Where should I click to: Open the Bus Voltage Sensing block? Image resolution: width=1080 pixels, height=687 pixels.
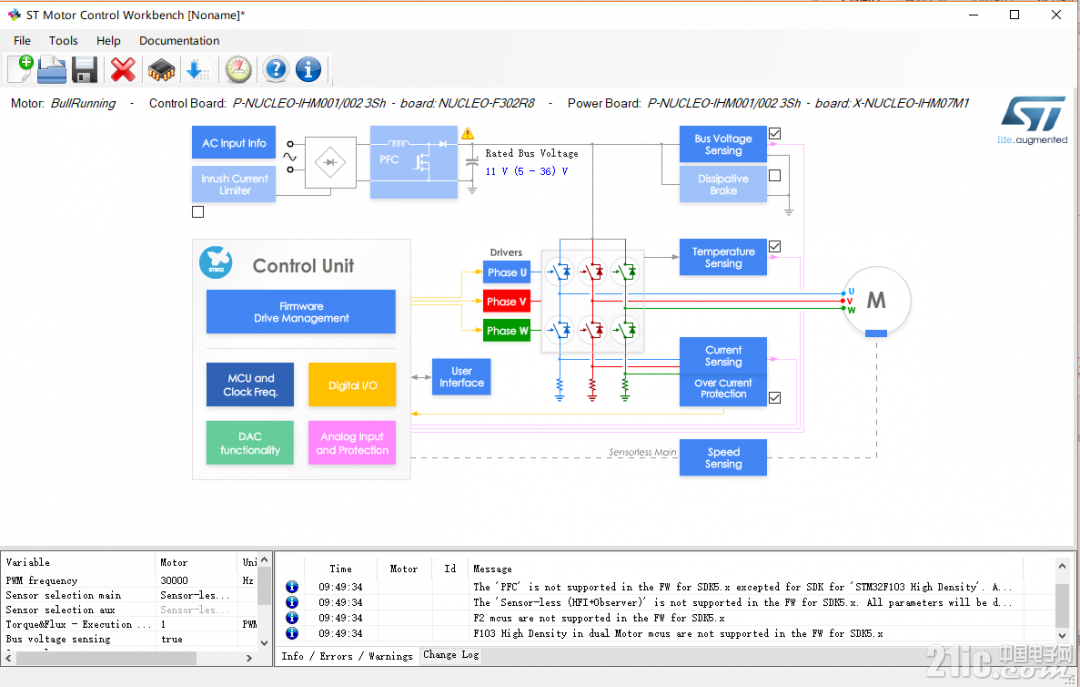point(723,144)
